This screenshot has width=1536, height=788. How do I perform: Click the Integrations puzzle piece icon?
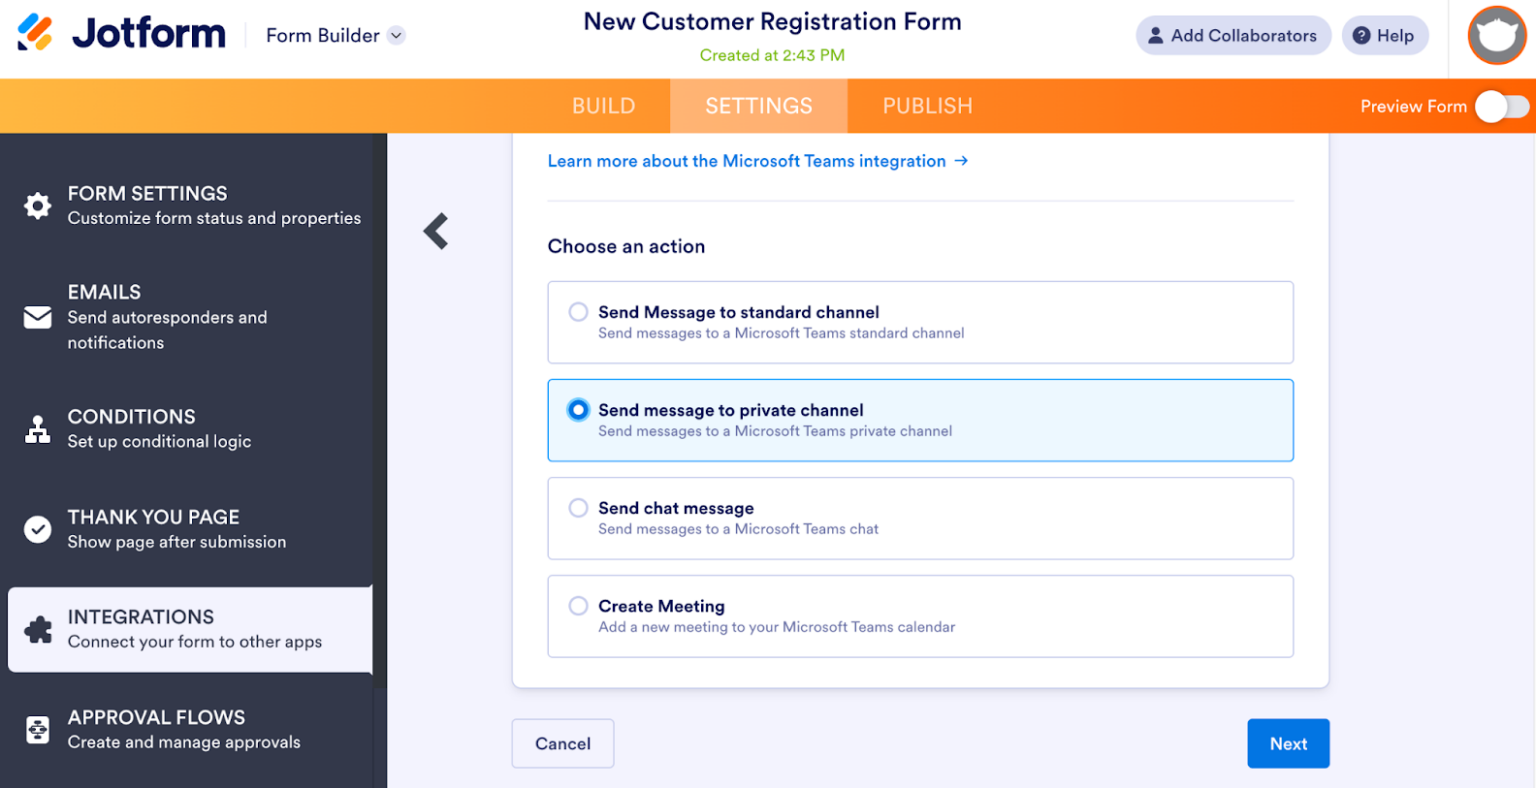[37, 629]
